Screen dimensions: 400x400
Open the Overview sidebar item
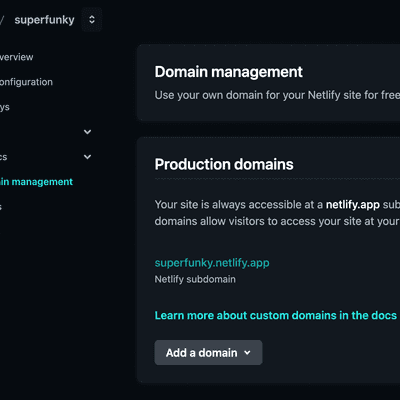click(x=16, y=57)
